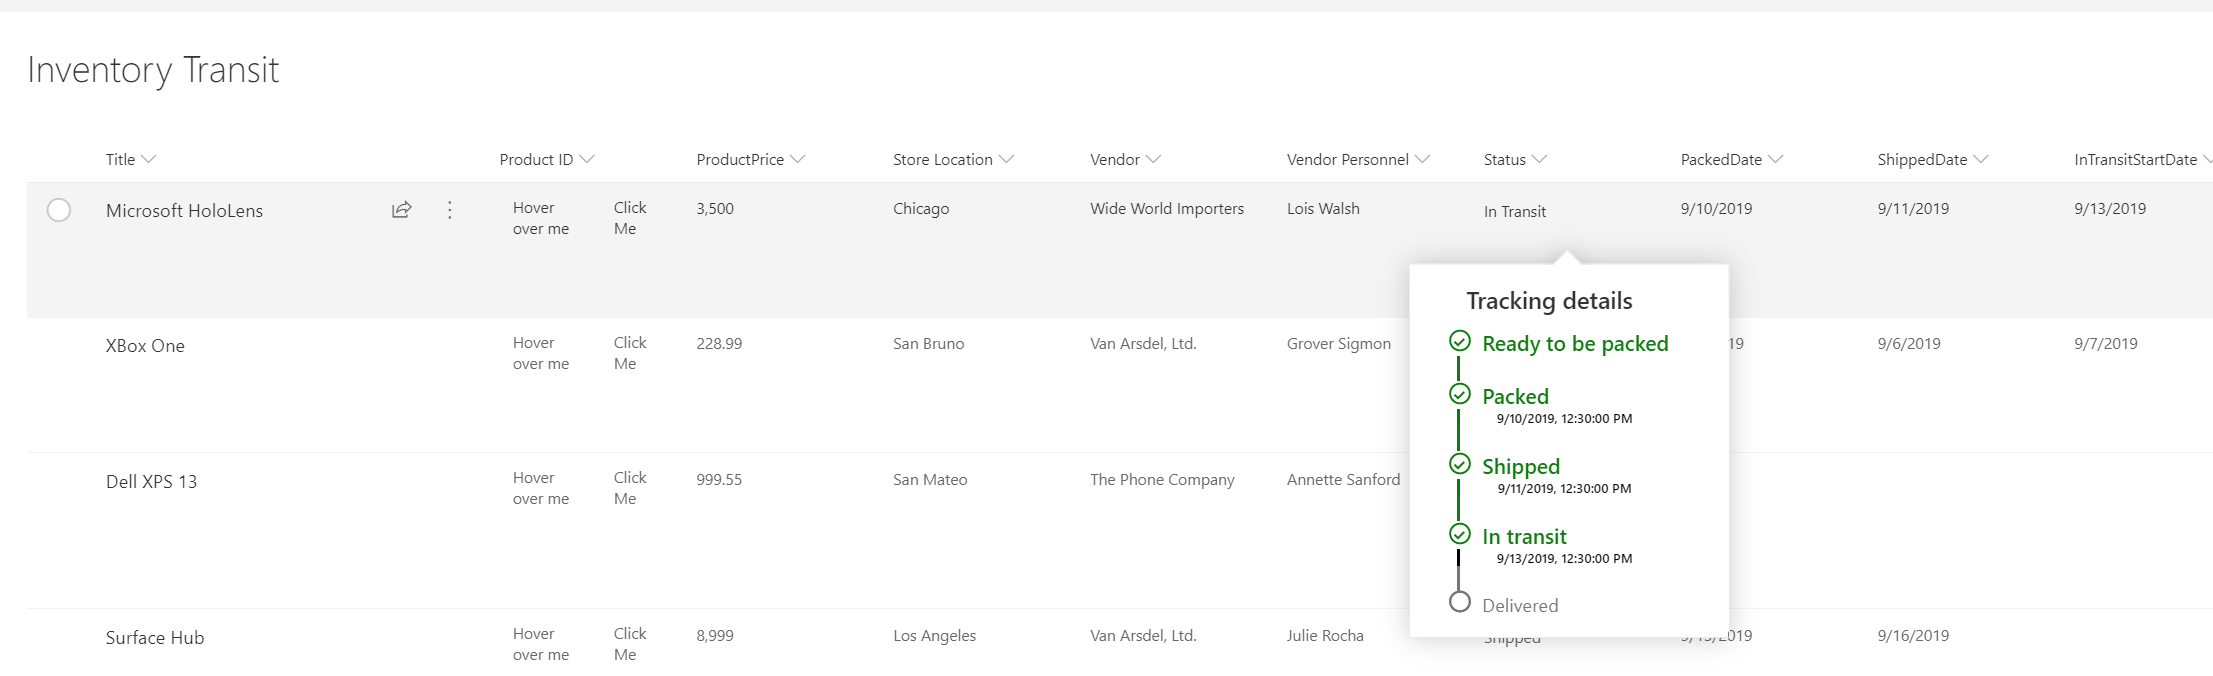Image resolution: width=2213 pixels, height=676 pixels.
Task: Click the 9/13/2019, 12:30:00 PM timestamp
Action: point(1564,559)
